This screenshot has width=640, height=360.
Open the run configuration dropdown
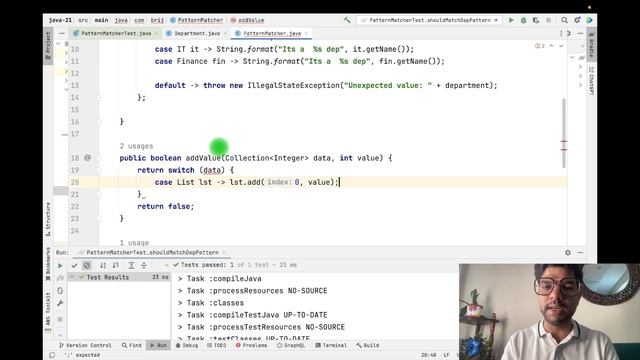pos(429,20)
